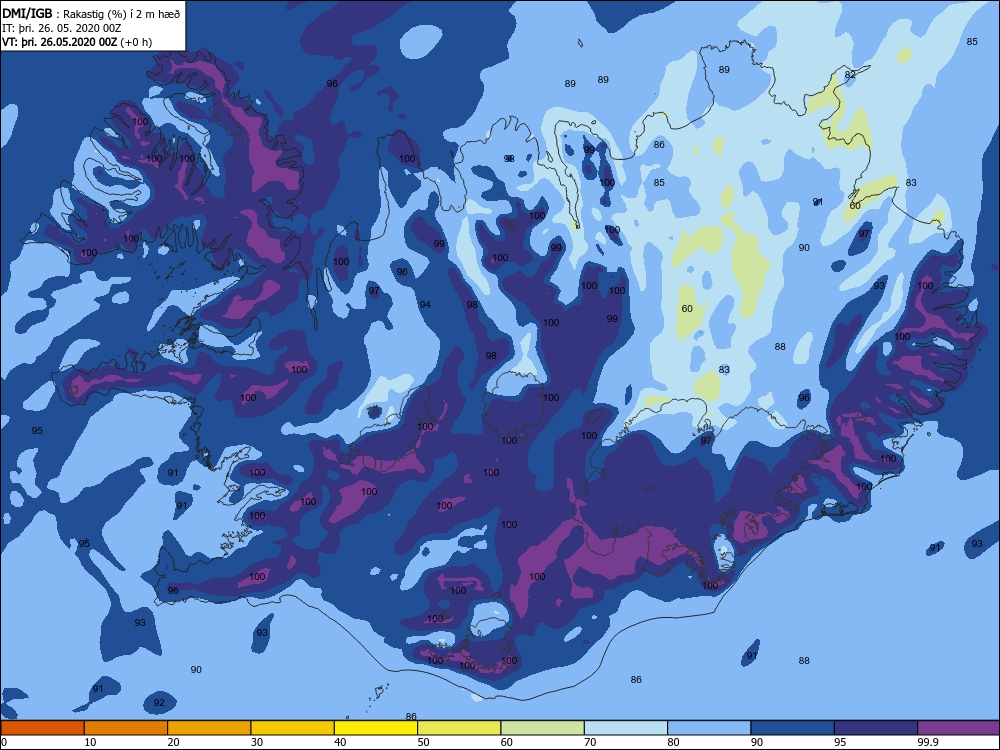Screen dimensions: 1000x750
Task: Select the legend scale label '80'
Action: click(673, 742)
